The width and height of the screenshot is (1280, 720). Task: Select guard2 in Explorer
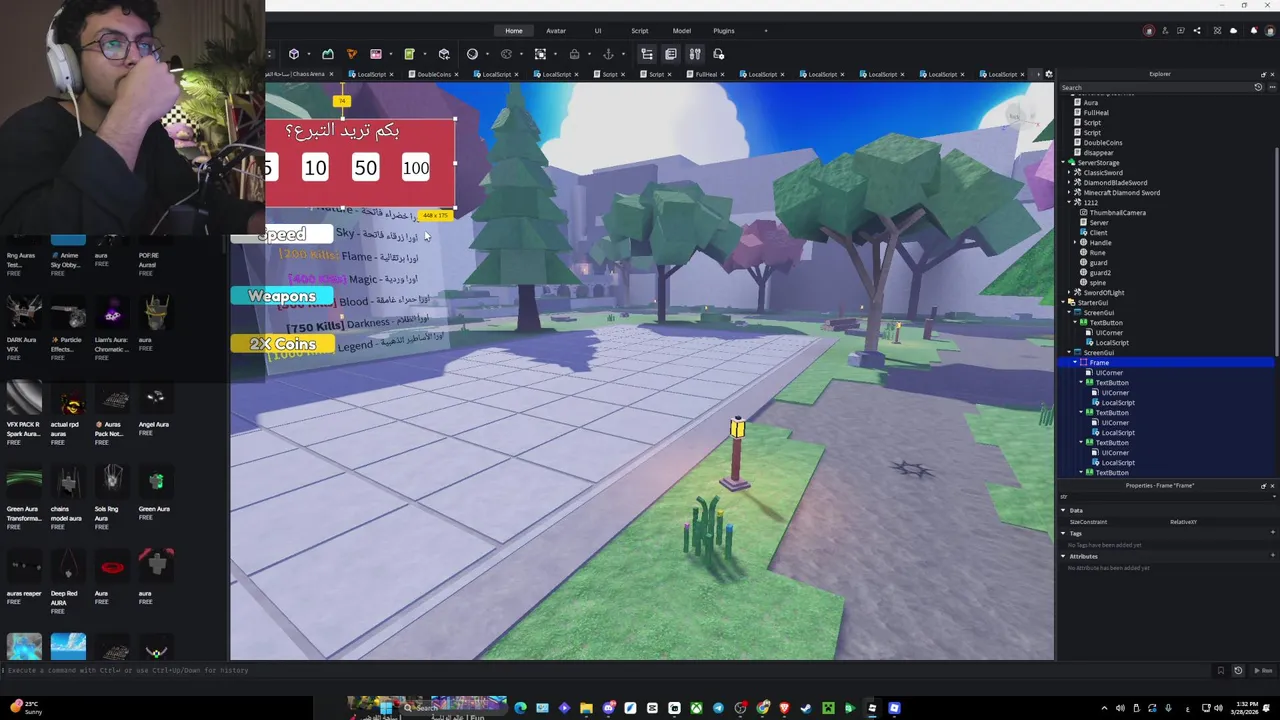point(1100,273)
